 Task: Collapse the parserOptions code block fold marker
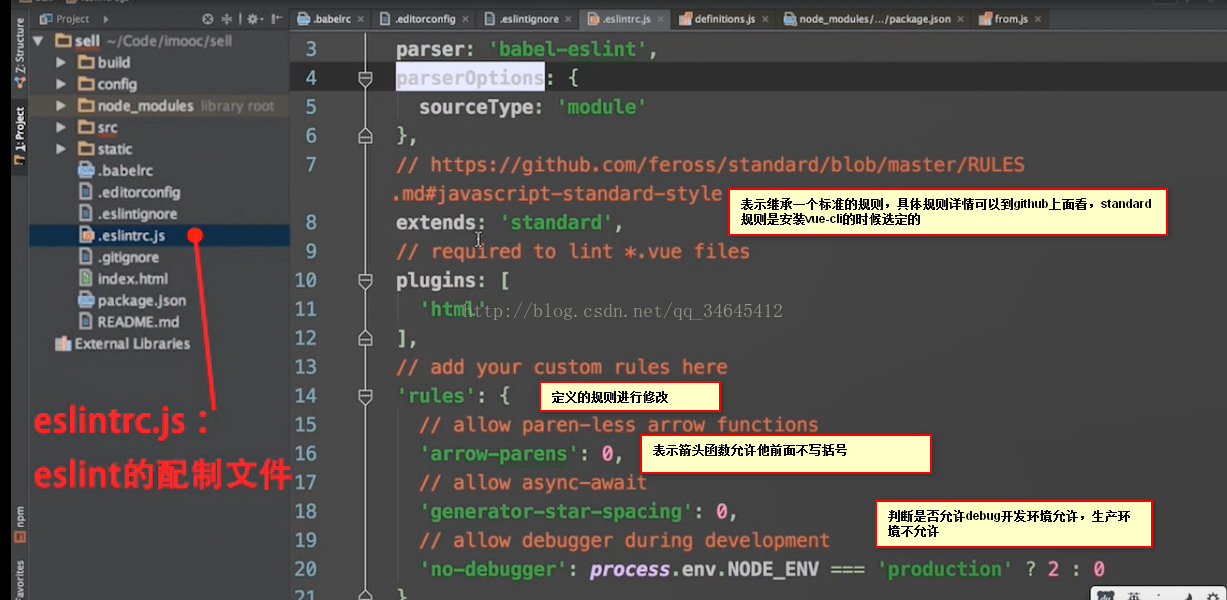tap(365, 78)
